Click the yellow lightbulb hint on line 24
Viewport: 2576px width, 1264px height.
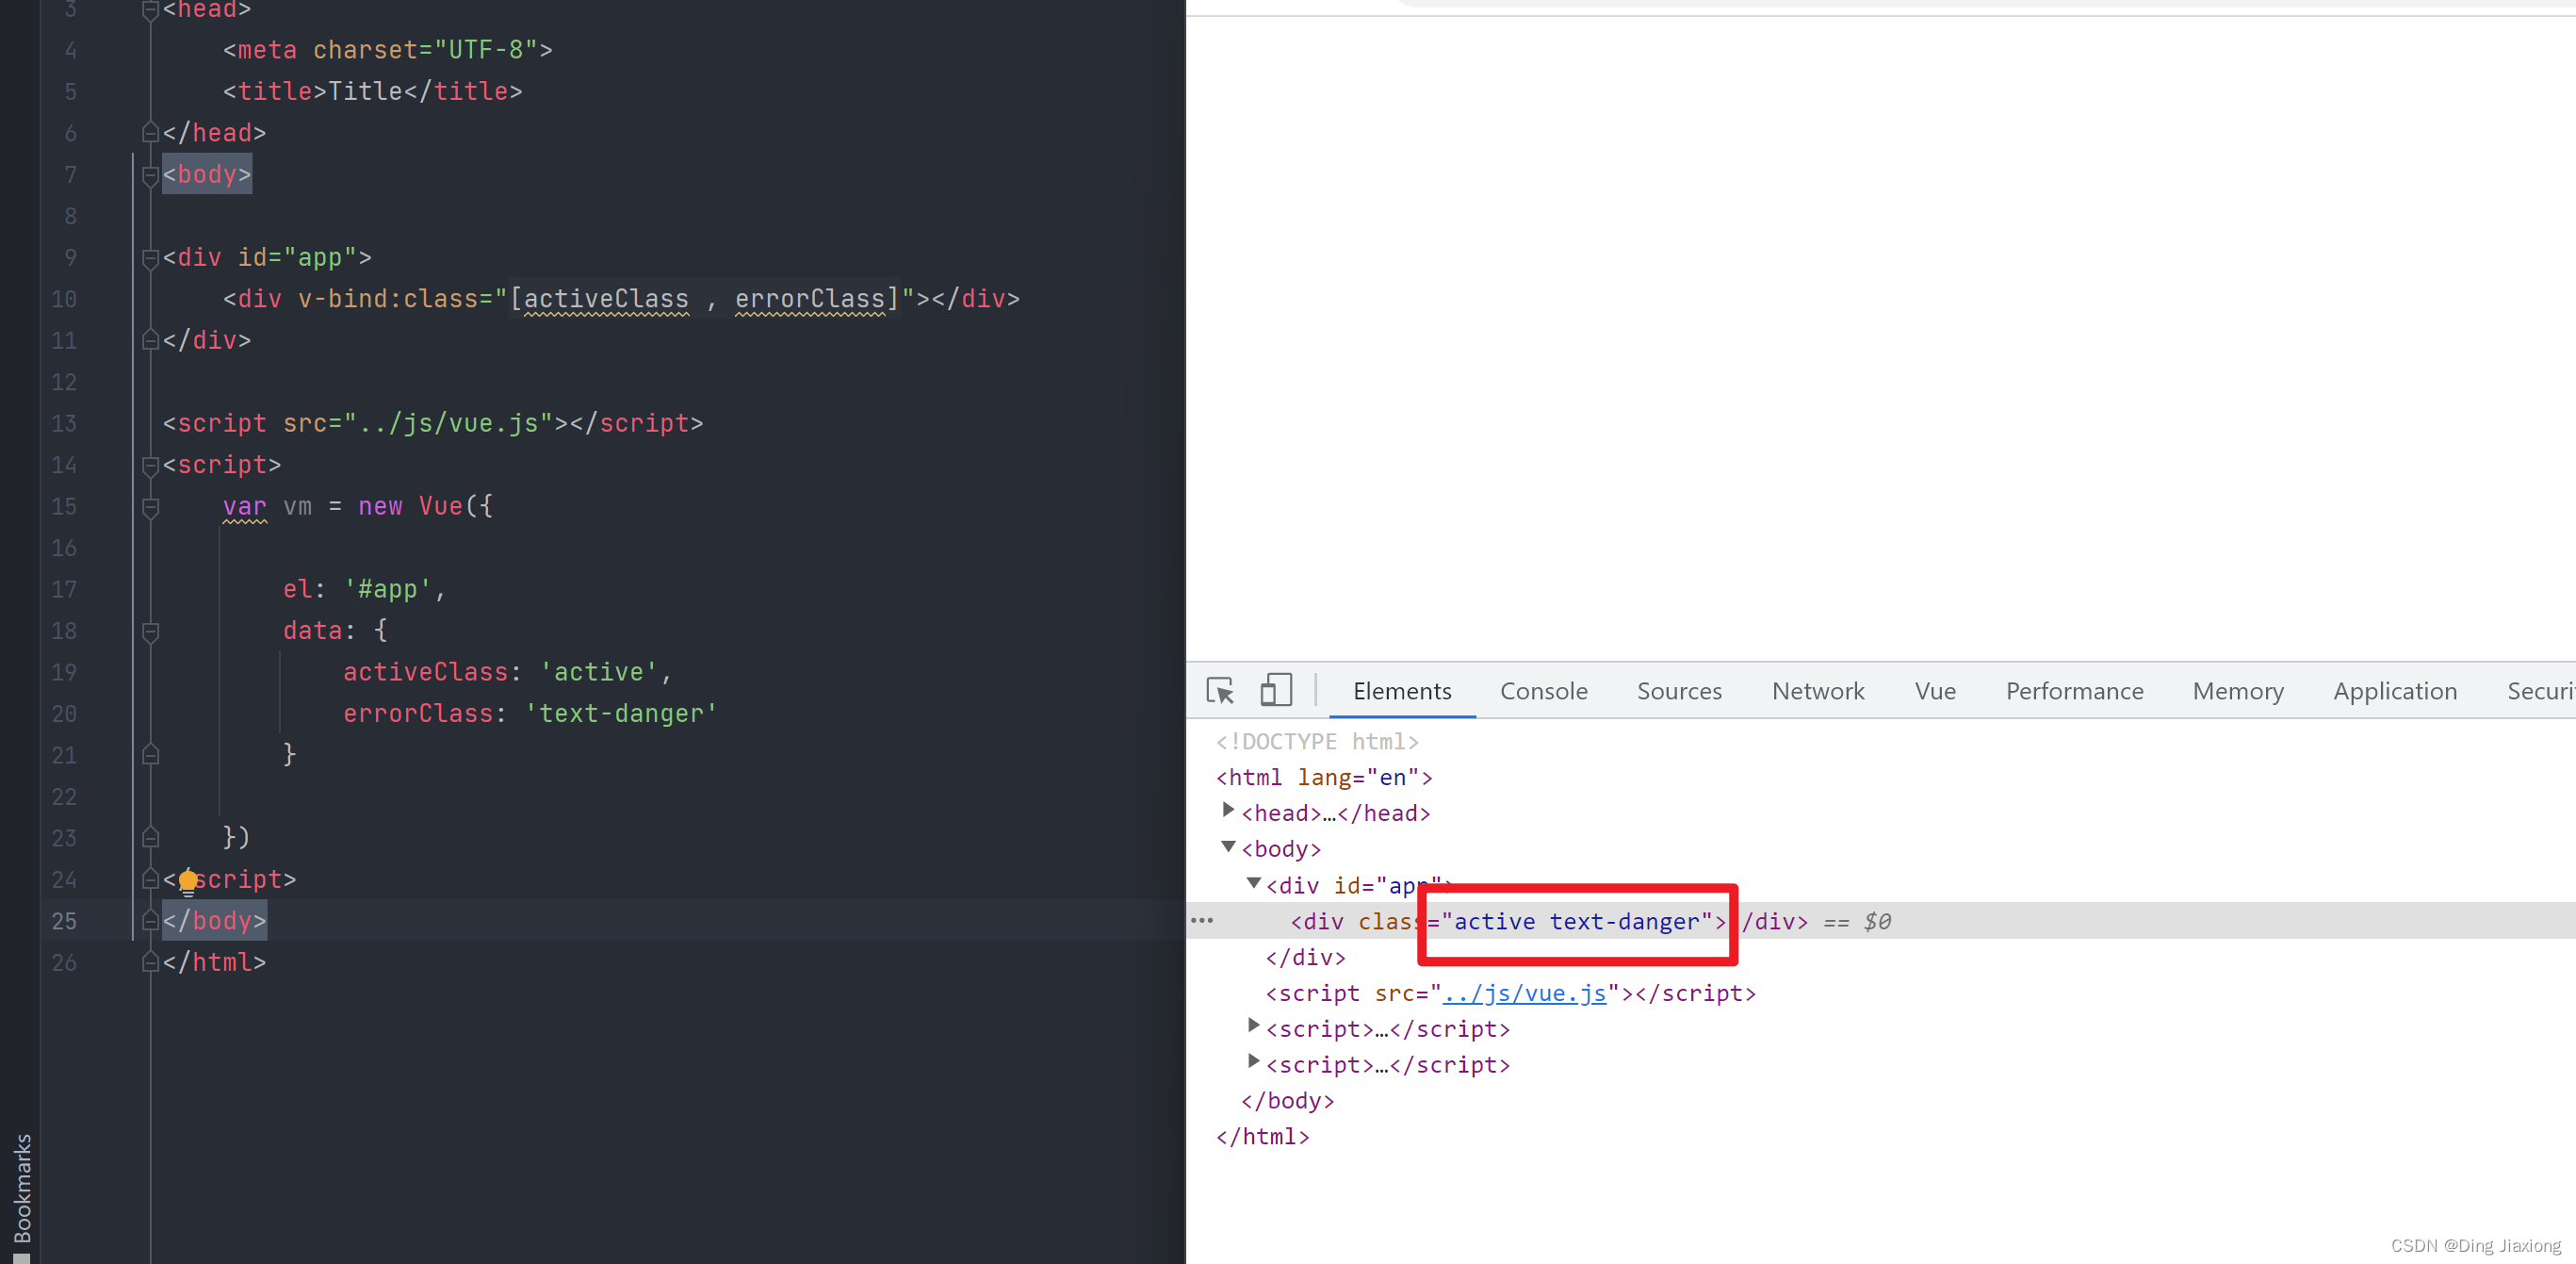[x=188, y=881]
